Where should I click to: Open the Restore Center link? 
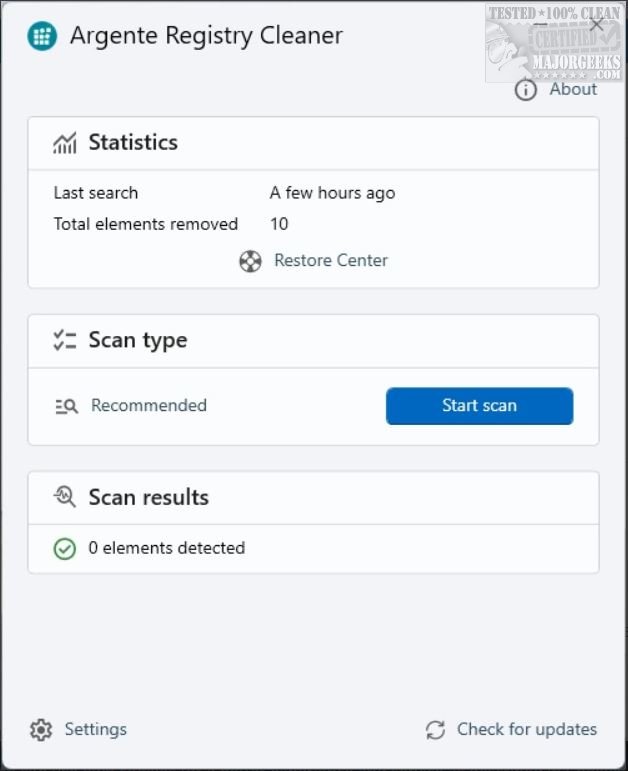click(x=331, y=261)
